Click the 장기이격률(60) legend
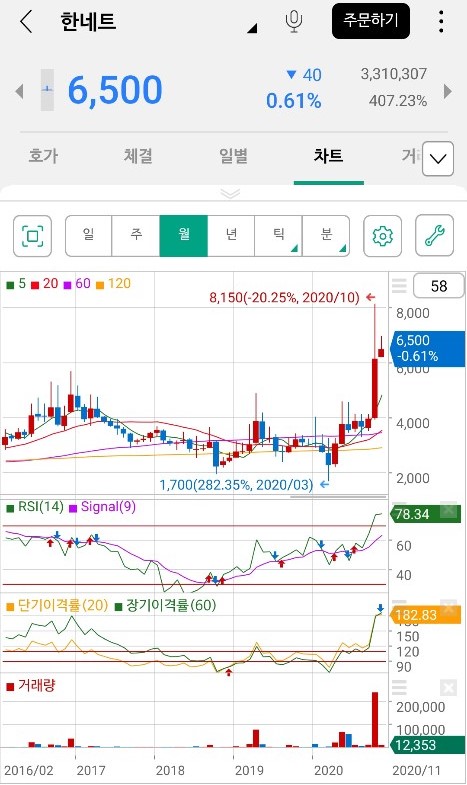The height and width of the screenshot is (785, 467). pyautogui.click(x=166, y=606)
